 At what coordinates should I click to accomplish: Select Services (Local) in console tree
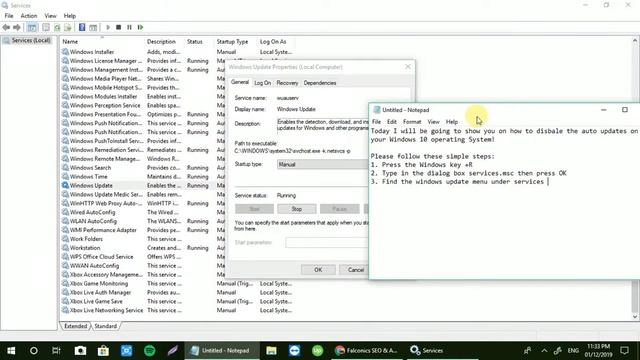coord(31,40)
